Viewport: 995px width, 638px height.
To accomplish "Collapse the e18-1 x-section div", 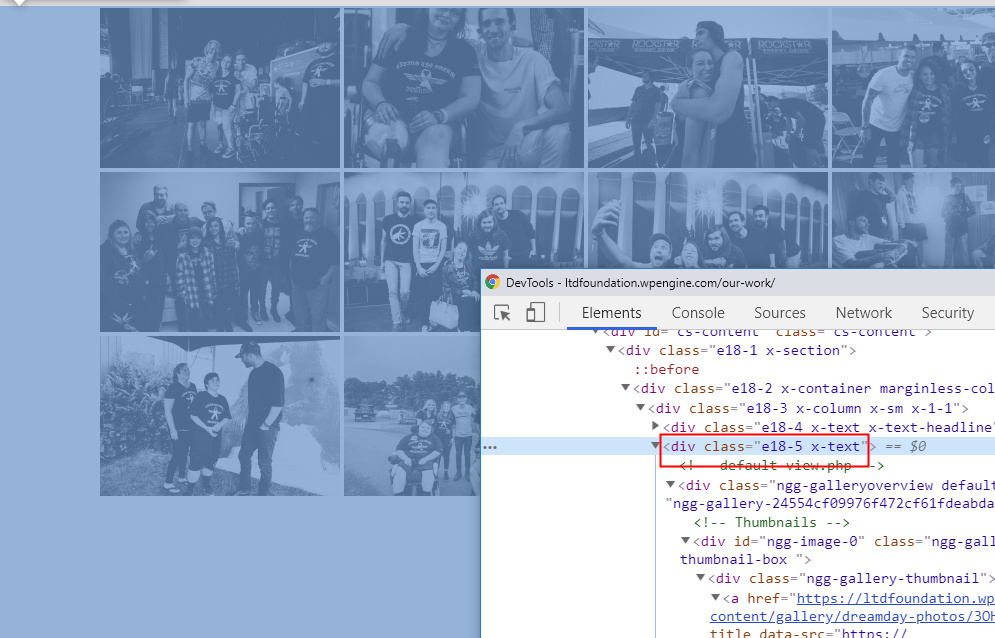I will (610, 350).
